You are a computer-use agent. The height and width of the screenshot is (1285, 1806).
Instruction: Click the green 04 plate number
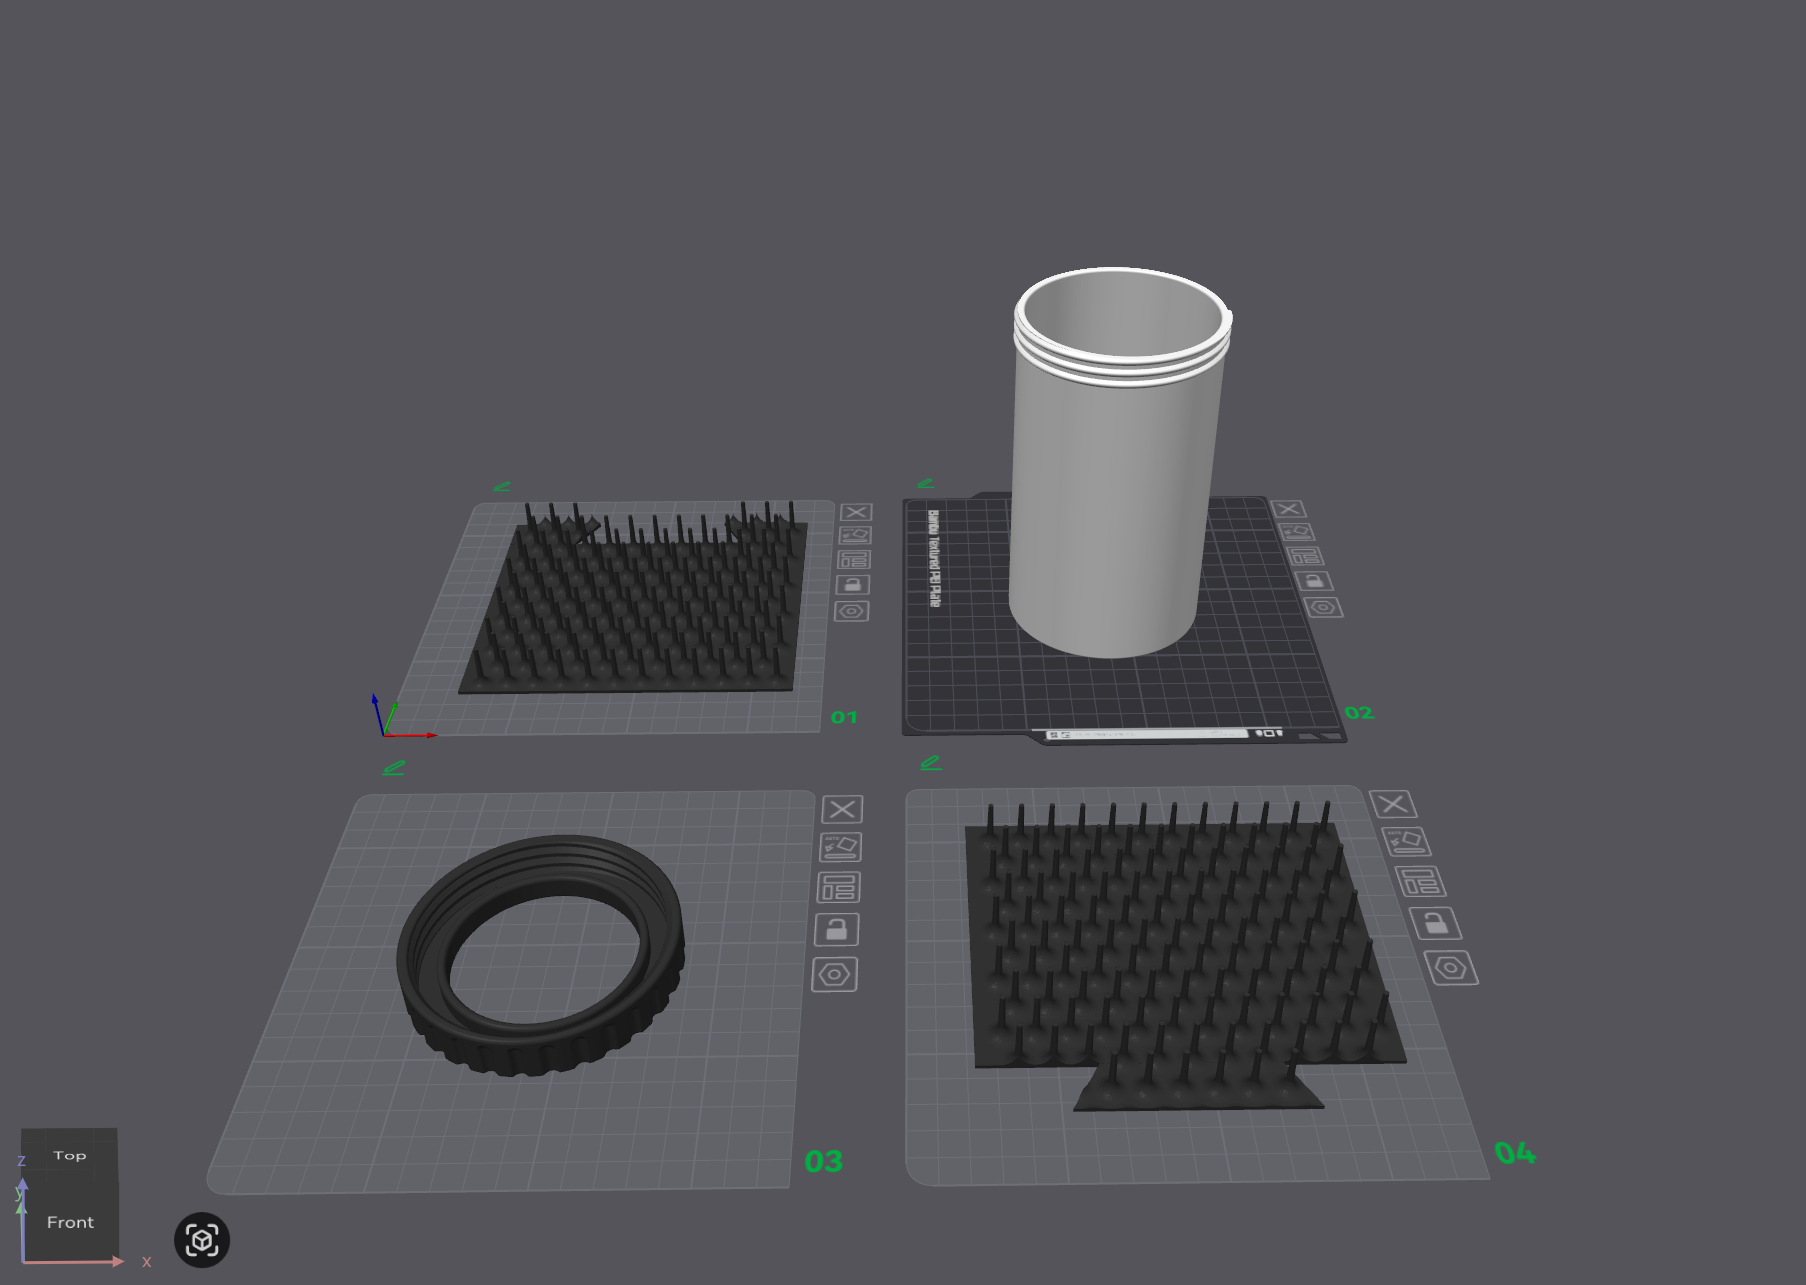[1515, 1153]
